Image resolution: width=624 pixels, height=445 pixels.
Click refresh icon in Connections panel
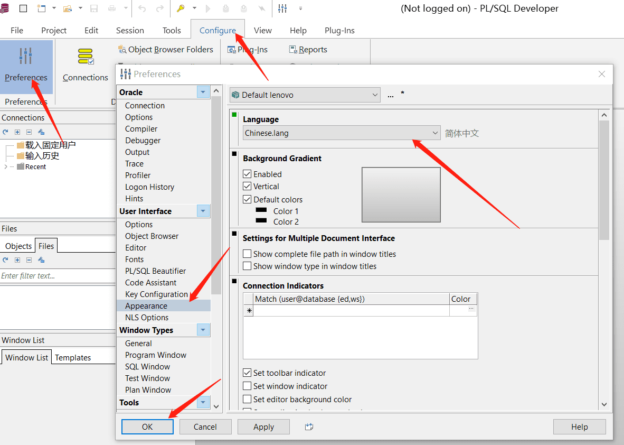(x=7, y=131)
